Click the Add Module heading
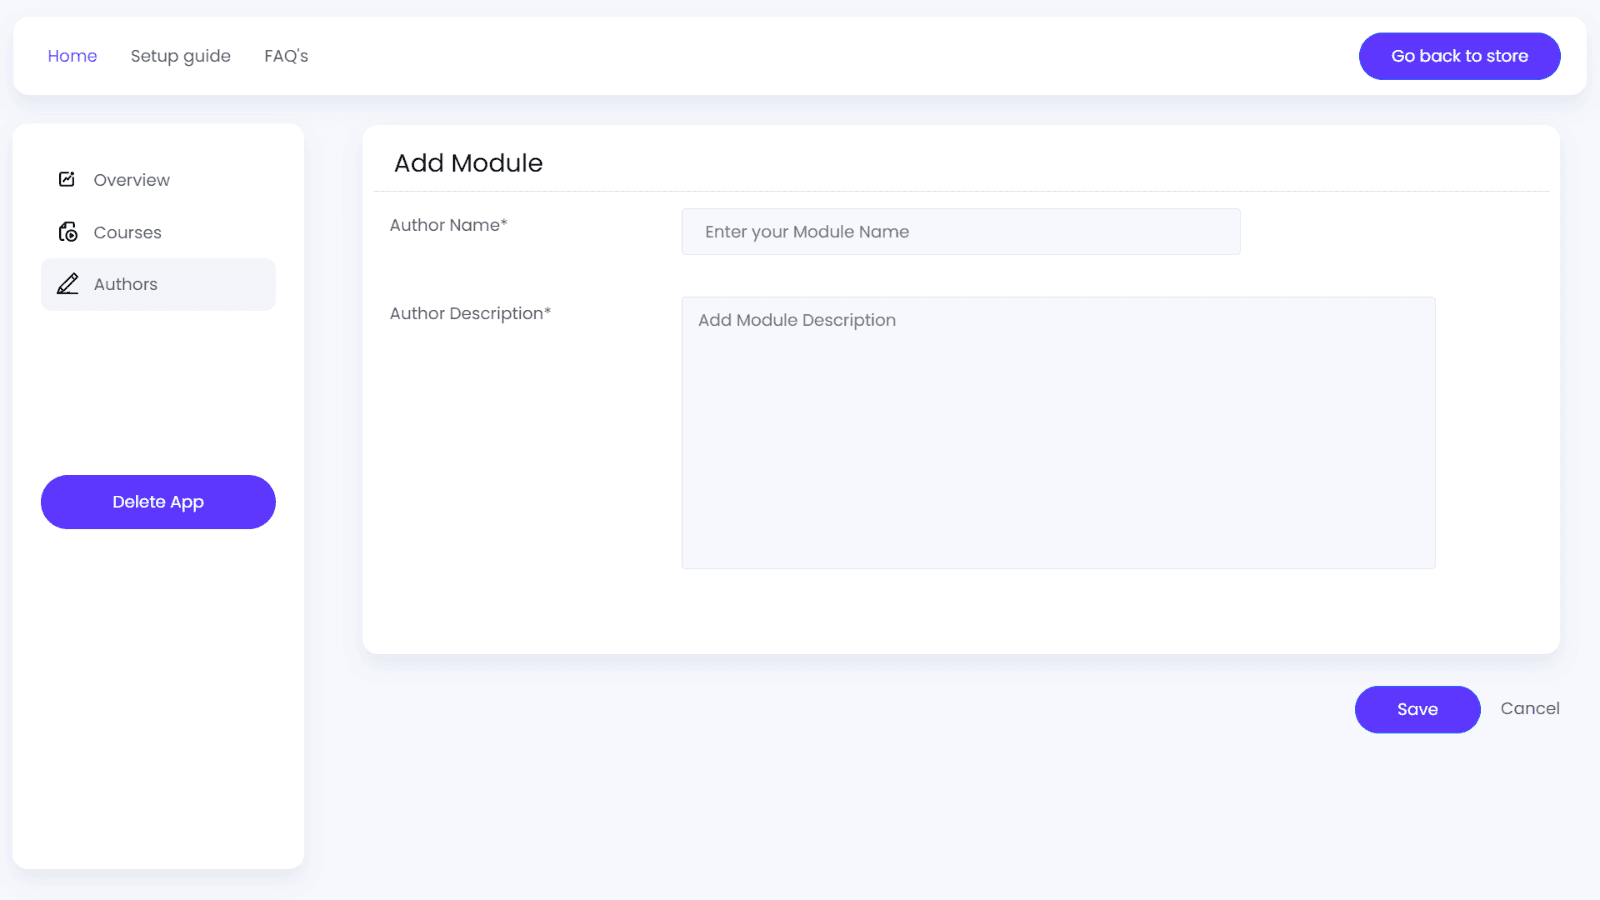This screenshot has height=900, width=1600. [x=468, y=163]
